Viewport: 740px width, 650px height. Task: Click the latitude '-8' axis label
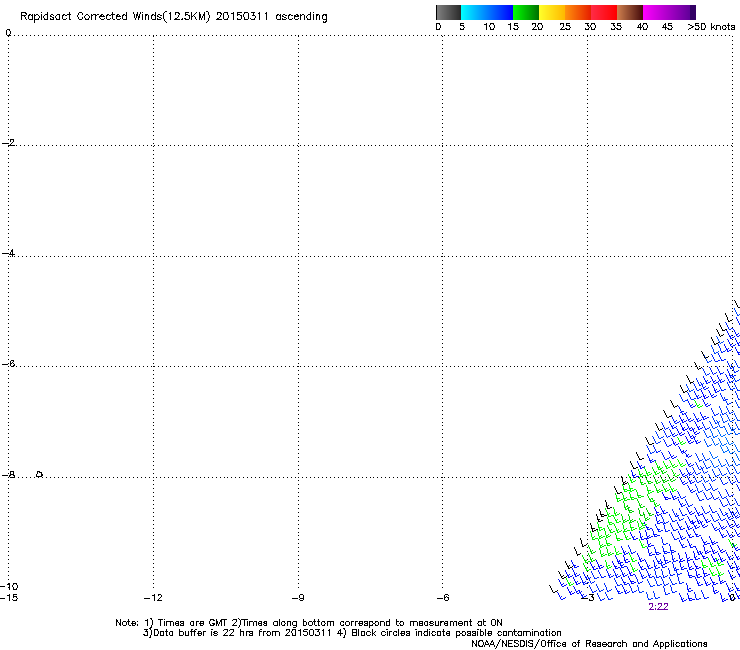[x=8, y=474]
